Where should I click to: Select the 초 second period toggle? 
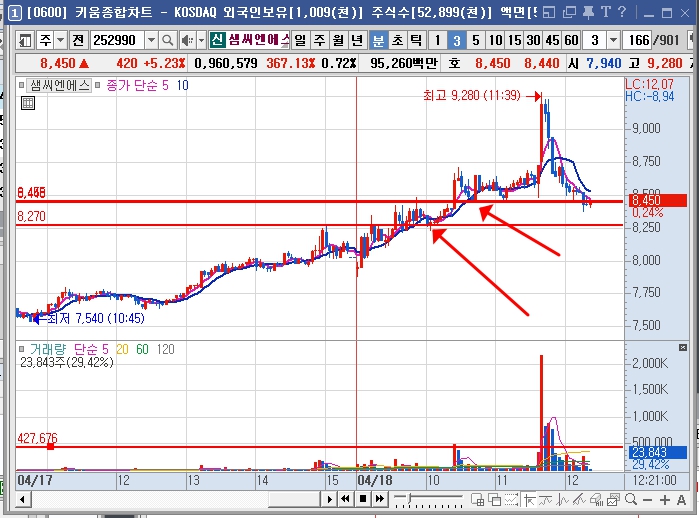pyautogui.click(x=397, y=41)
